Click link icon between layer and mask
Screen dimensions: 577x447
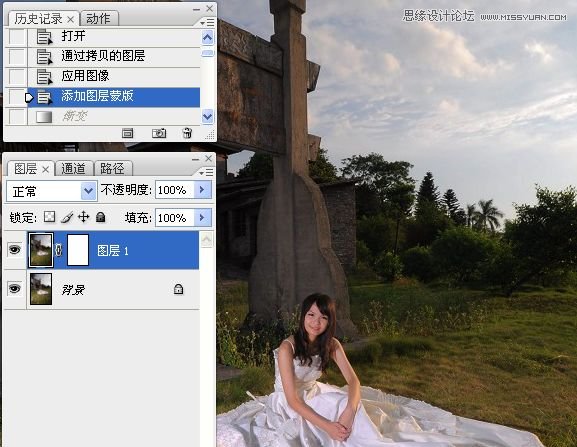point(59,250)
